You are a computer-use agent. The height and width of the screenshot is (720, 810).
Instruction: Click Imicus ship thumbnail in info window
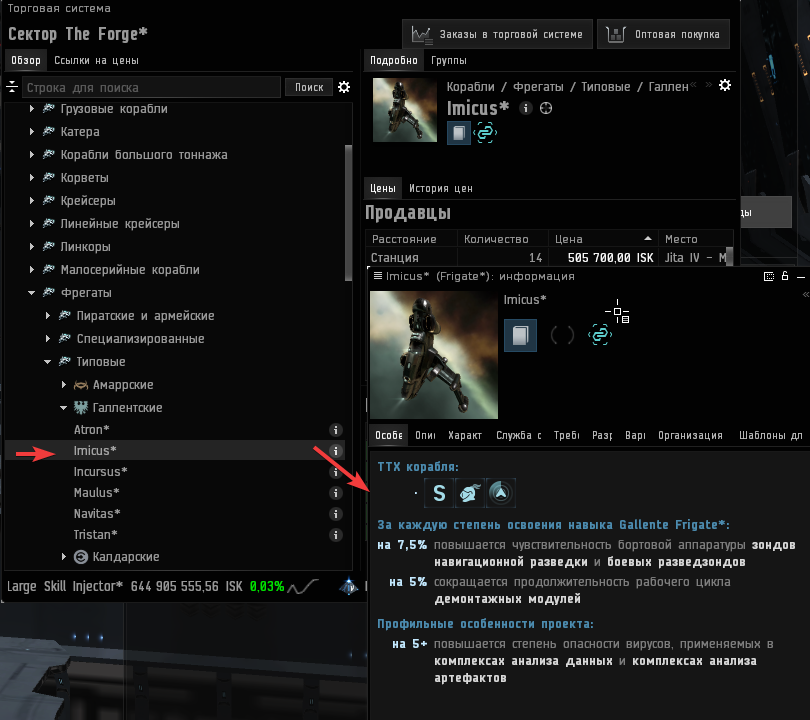pyautogui.click(x=434, y=355)
